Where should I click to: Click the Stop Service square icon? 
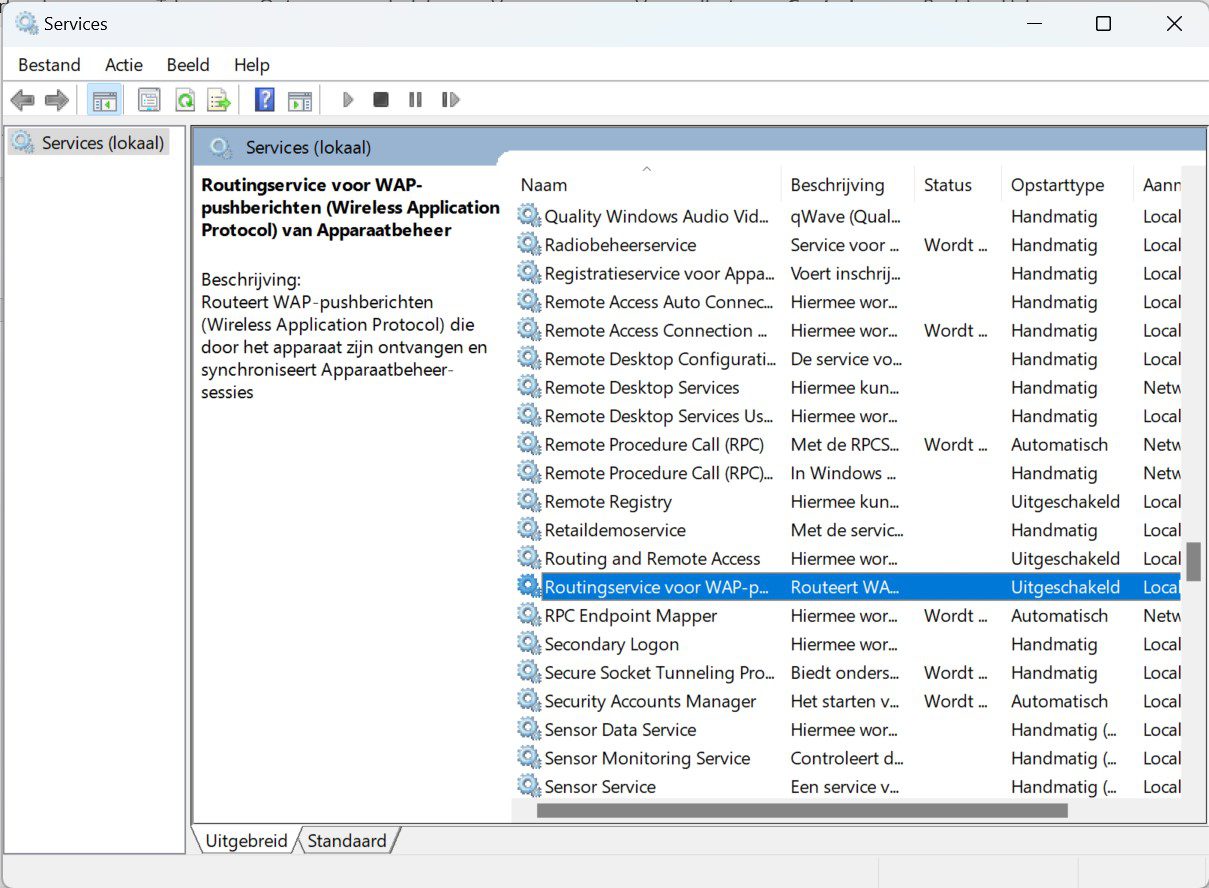[x=381, y=100]
